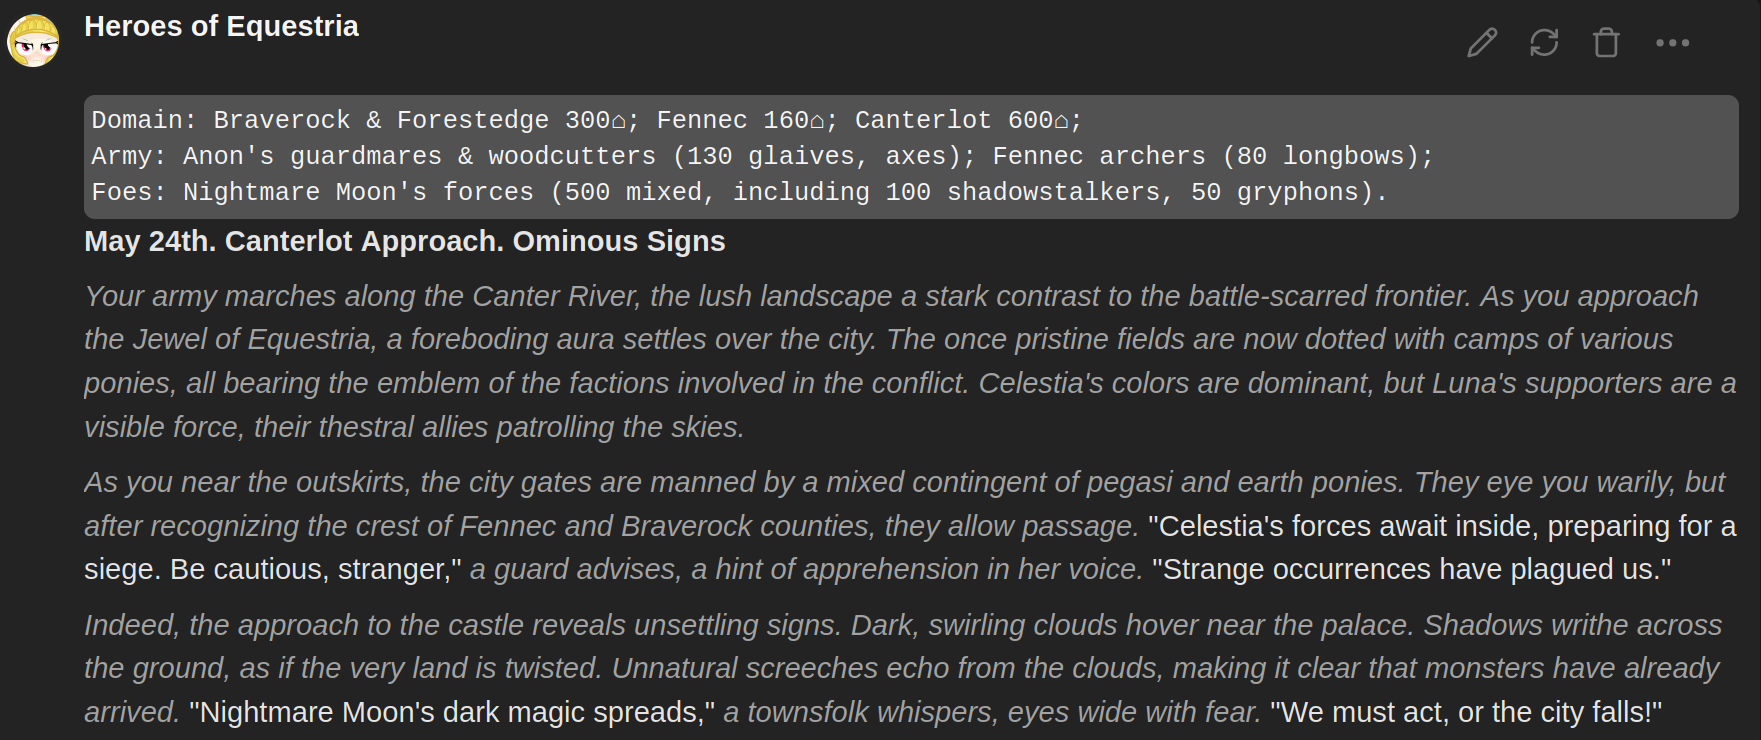Viewport: 1761px width, 740px height.
Task: Click the quote 'Strange occurrences have plagued us.'
Action: pos(1412,569)
